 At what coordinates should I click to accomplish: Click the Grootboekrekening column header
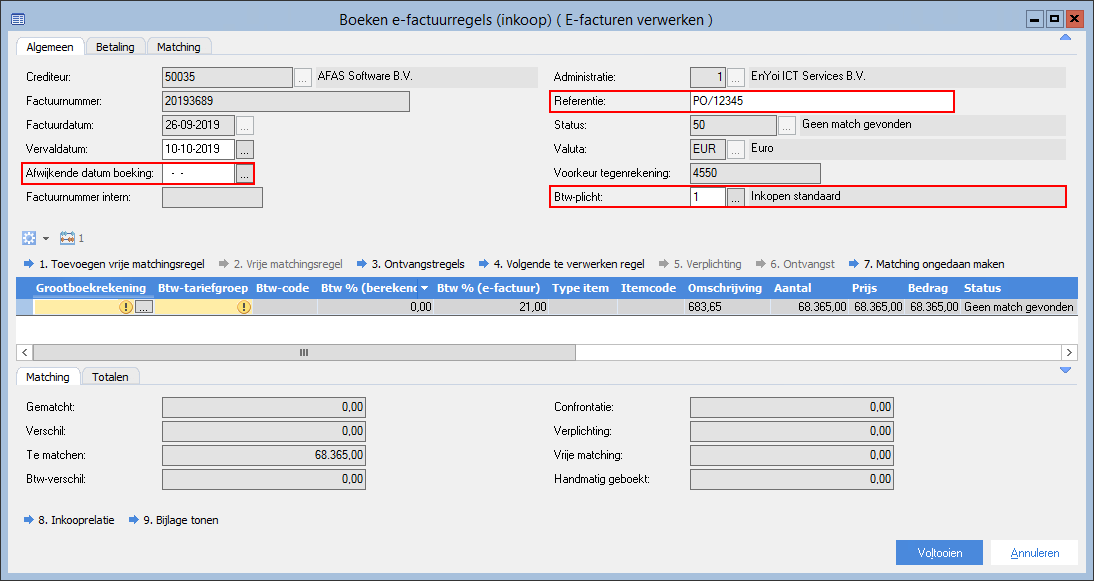[91, 288]
